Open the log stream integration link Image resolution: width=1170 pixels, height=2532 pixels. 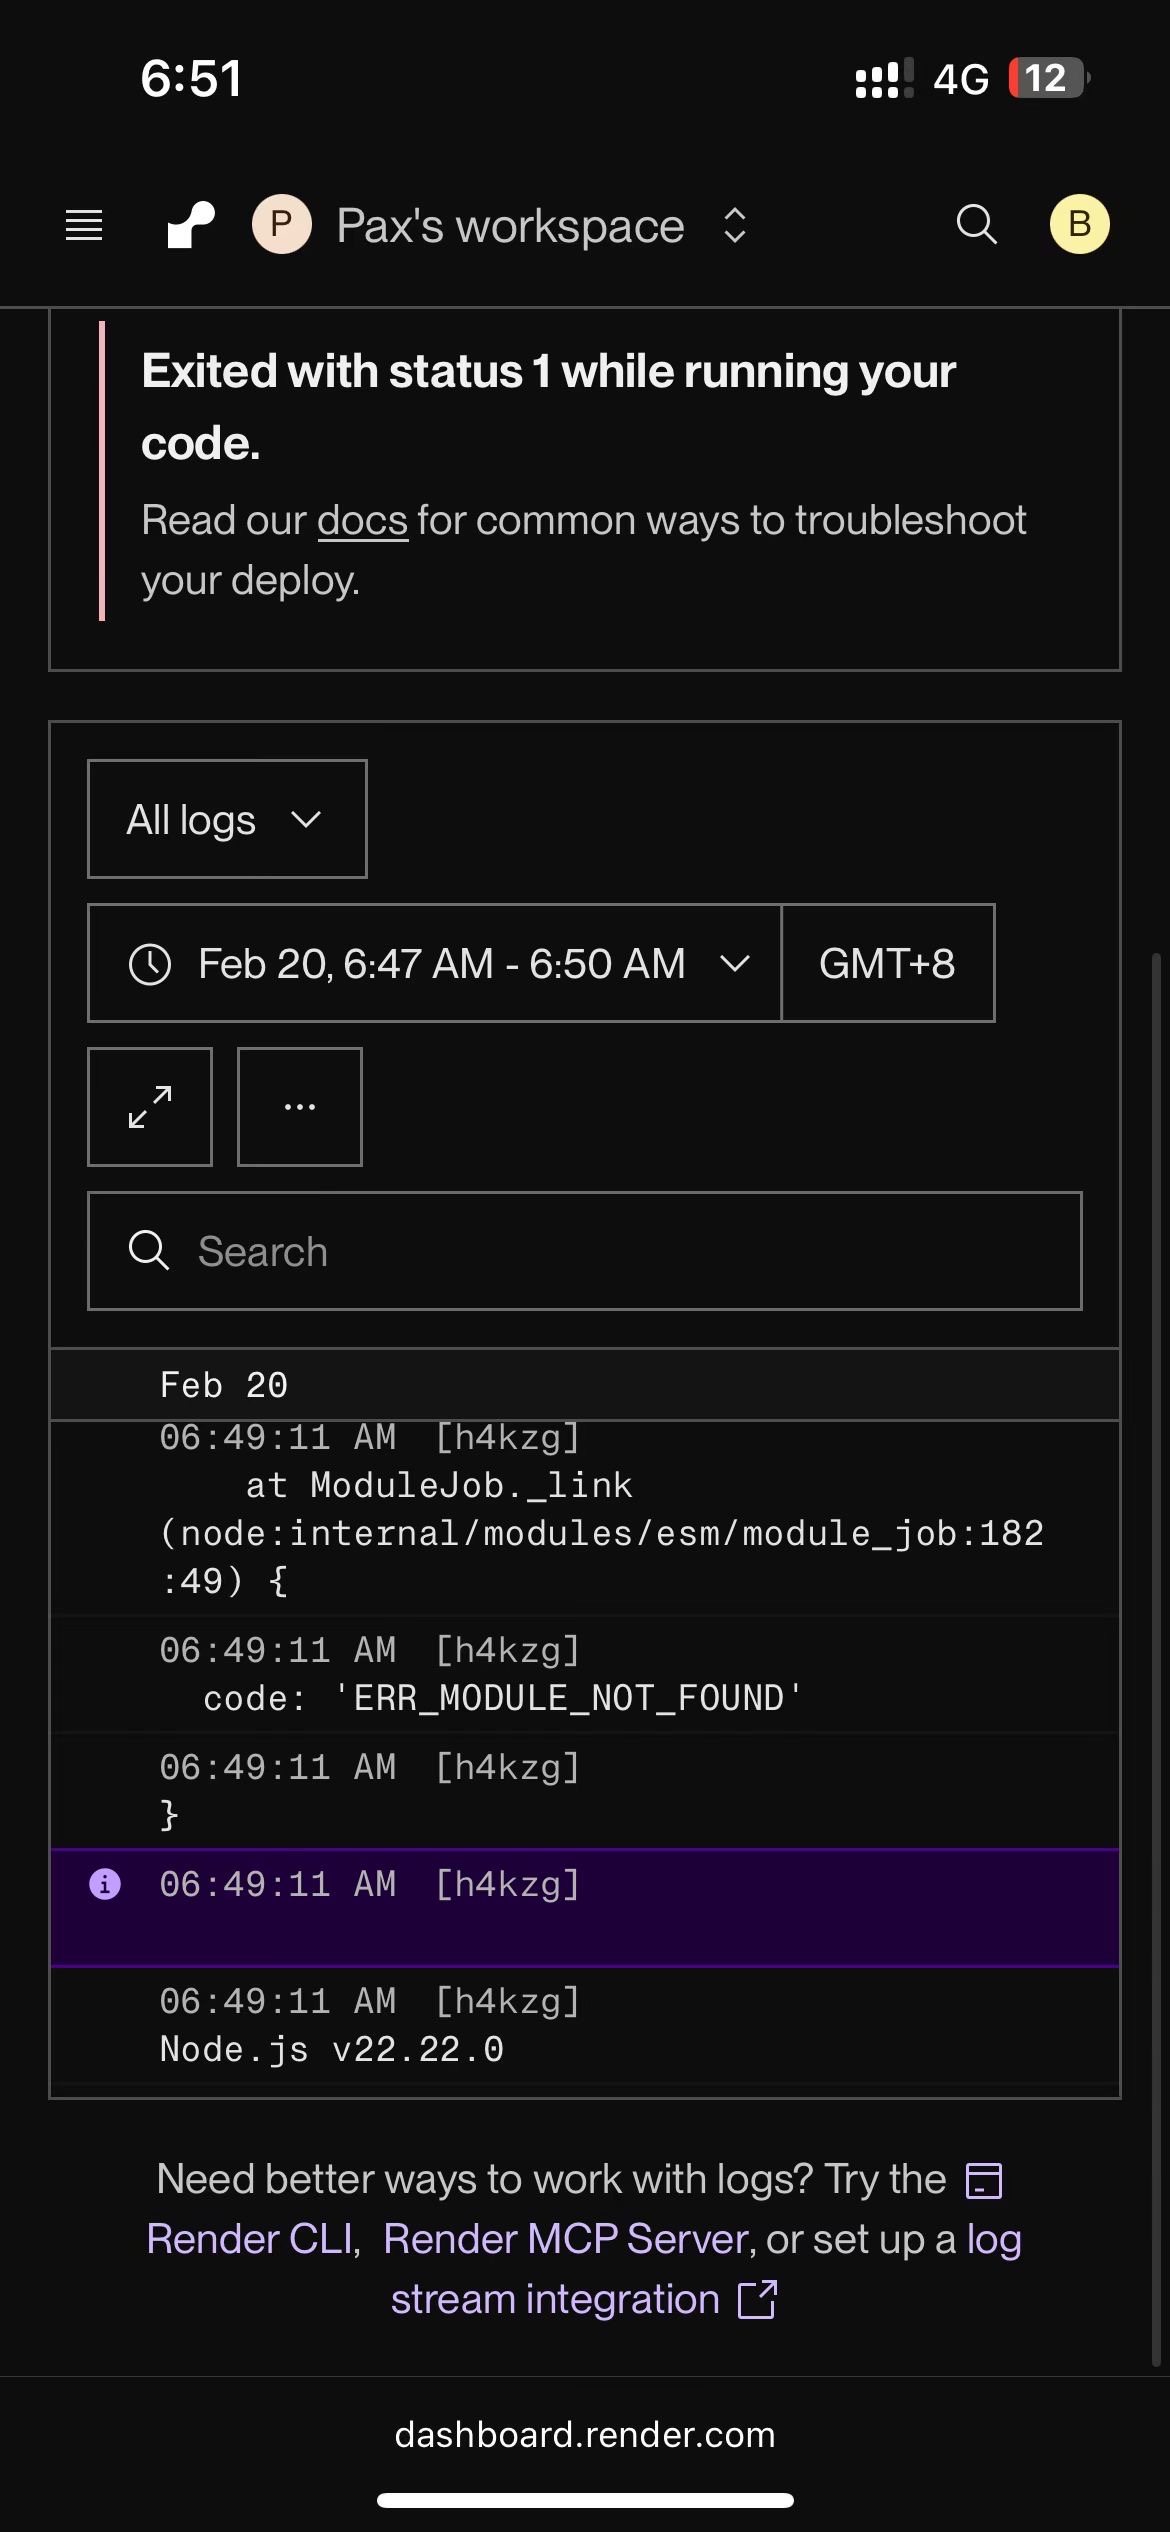(556, 2299)
